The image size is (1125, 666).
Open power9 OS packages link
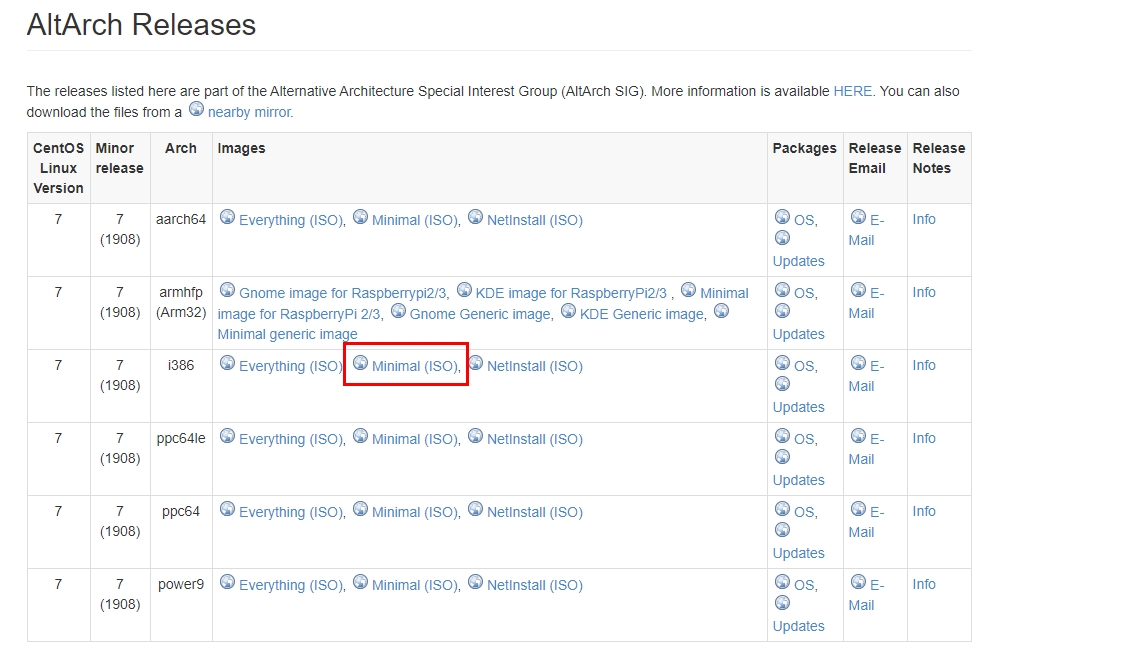pos(804,586)
